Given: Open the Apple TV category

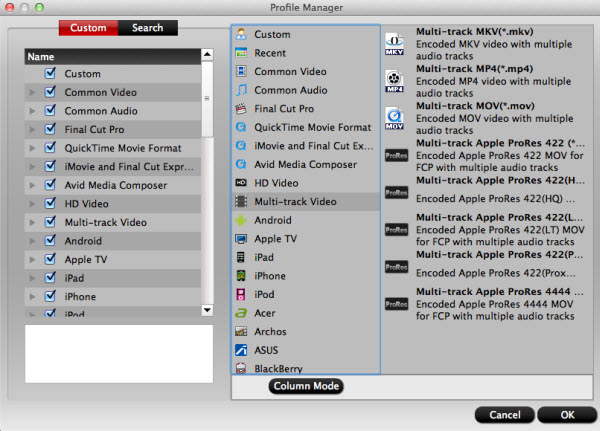Looking at the screenshot, I should [306, 239].
